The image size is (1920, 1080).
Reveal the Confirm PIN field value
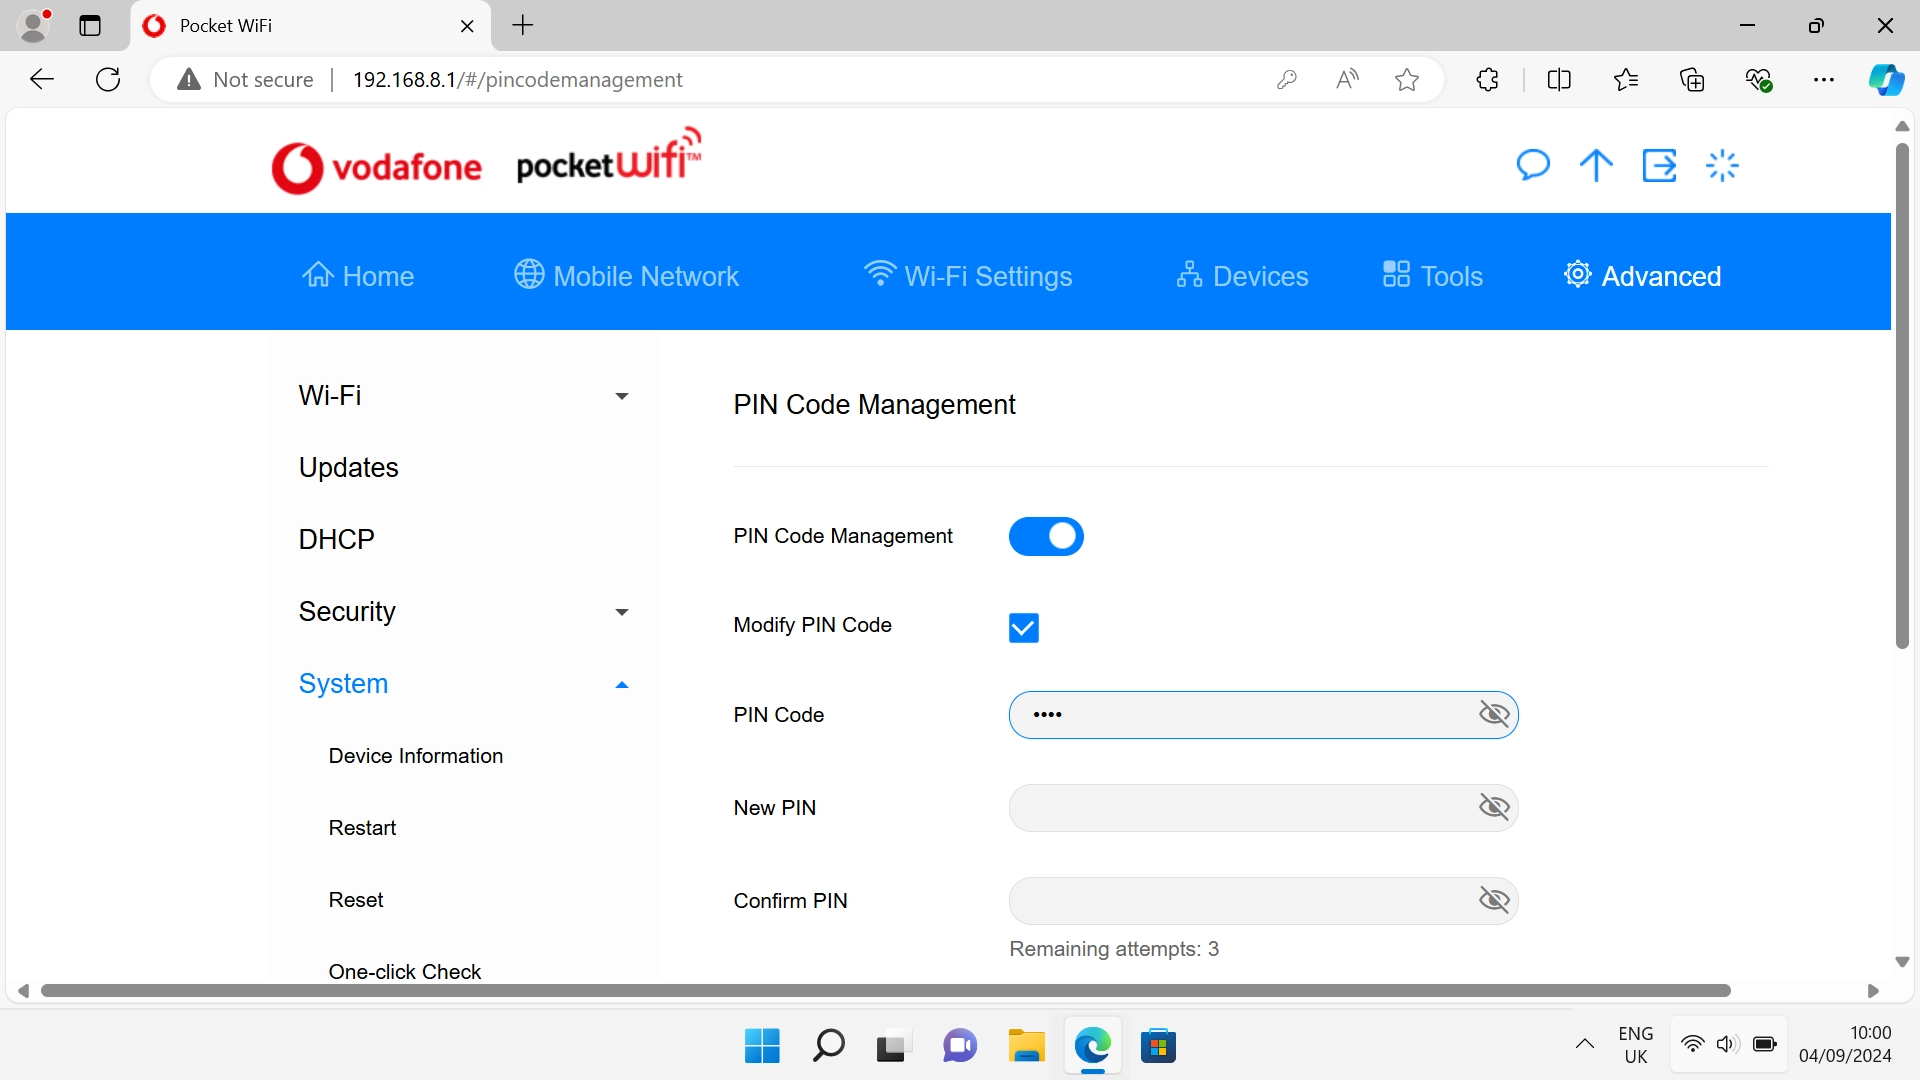pos(1494,900)
